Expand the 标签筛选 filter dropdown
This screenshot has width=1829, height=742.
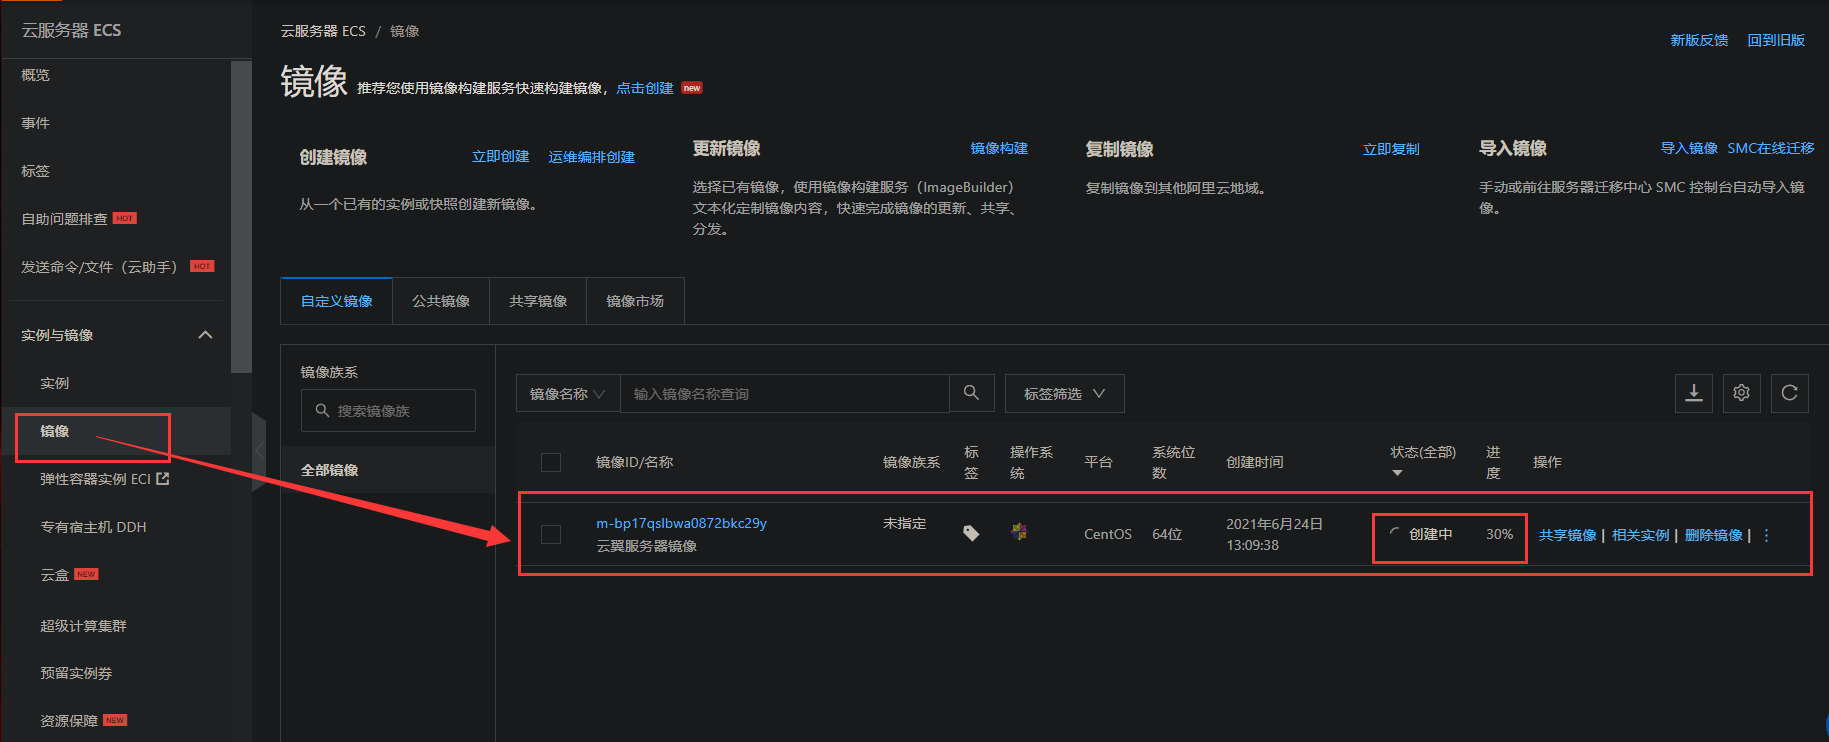click(1064, 394)
